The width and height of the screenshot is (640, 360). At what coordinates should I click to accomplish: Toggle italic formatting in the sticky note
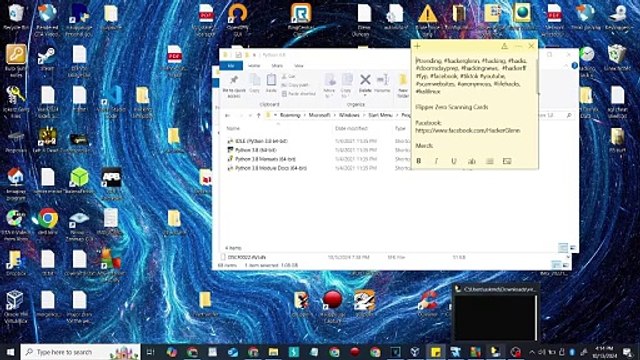[x=436, y=161]
